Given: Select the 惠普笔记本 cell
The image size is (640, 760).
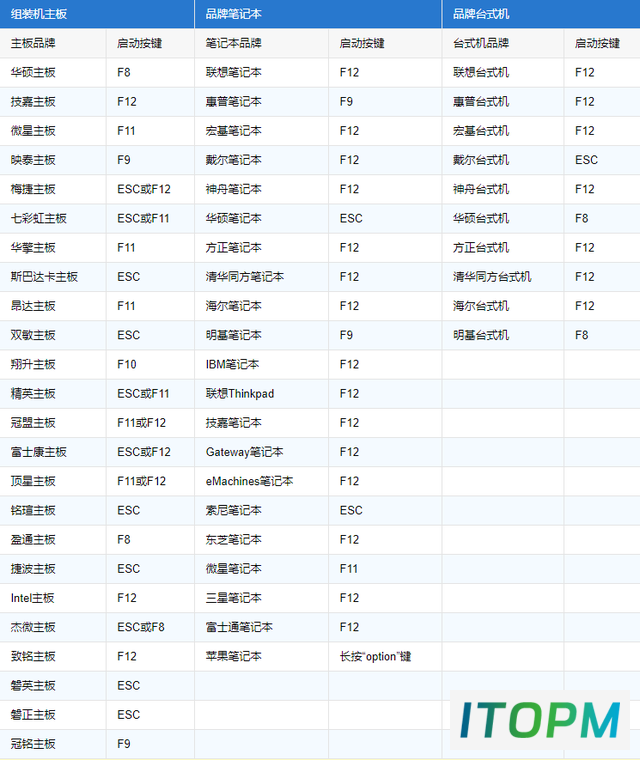Looking at the screenshot, I should pos(261,102).
